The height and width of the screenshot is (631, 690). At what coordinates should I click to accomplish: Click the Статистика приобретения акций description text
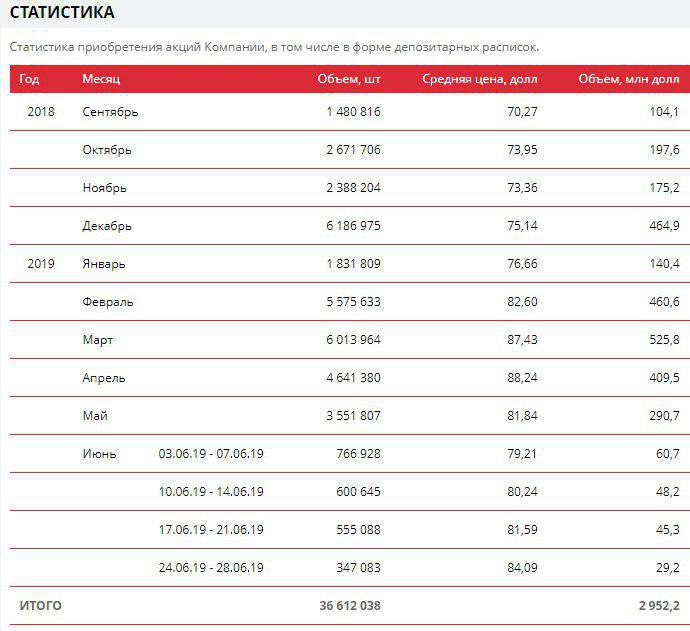274,47
